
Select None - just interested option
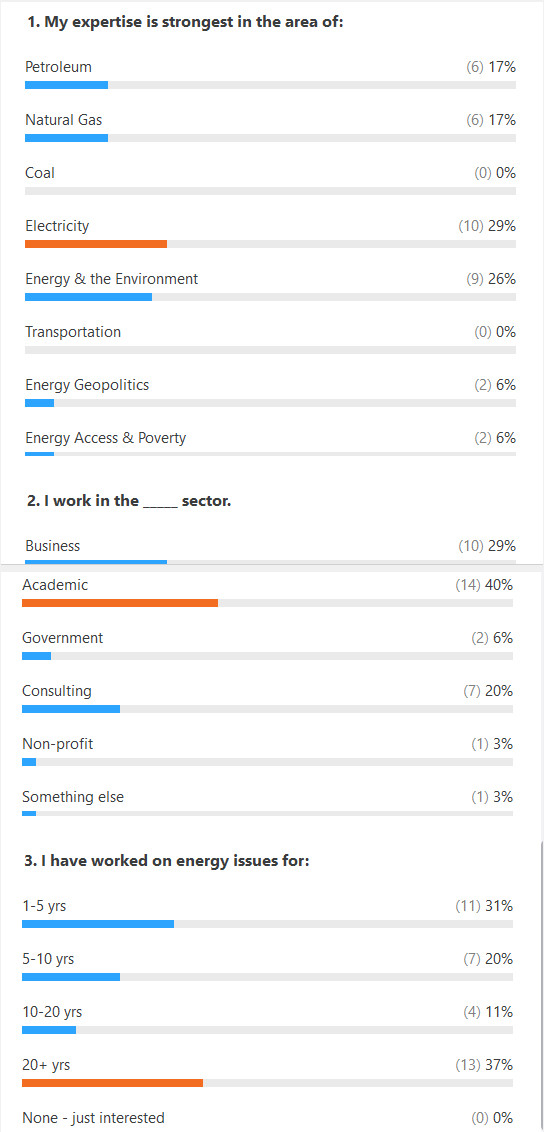94,1118
